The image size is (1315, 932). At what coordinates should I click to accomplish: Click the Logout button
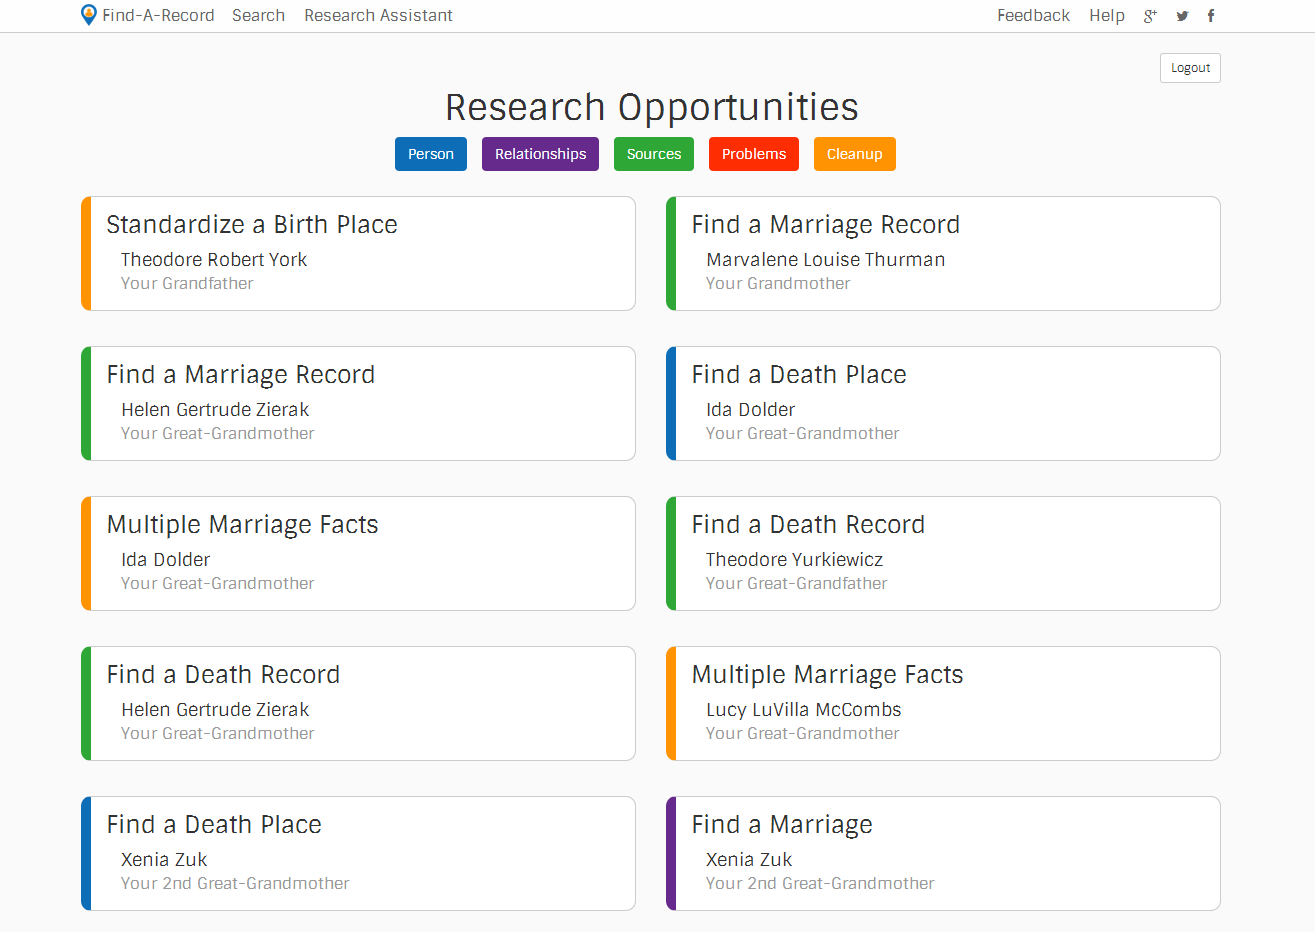1190,68
